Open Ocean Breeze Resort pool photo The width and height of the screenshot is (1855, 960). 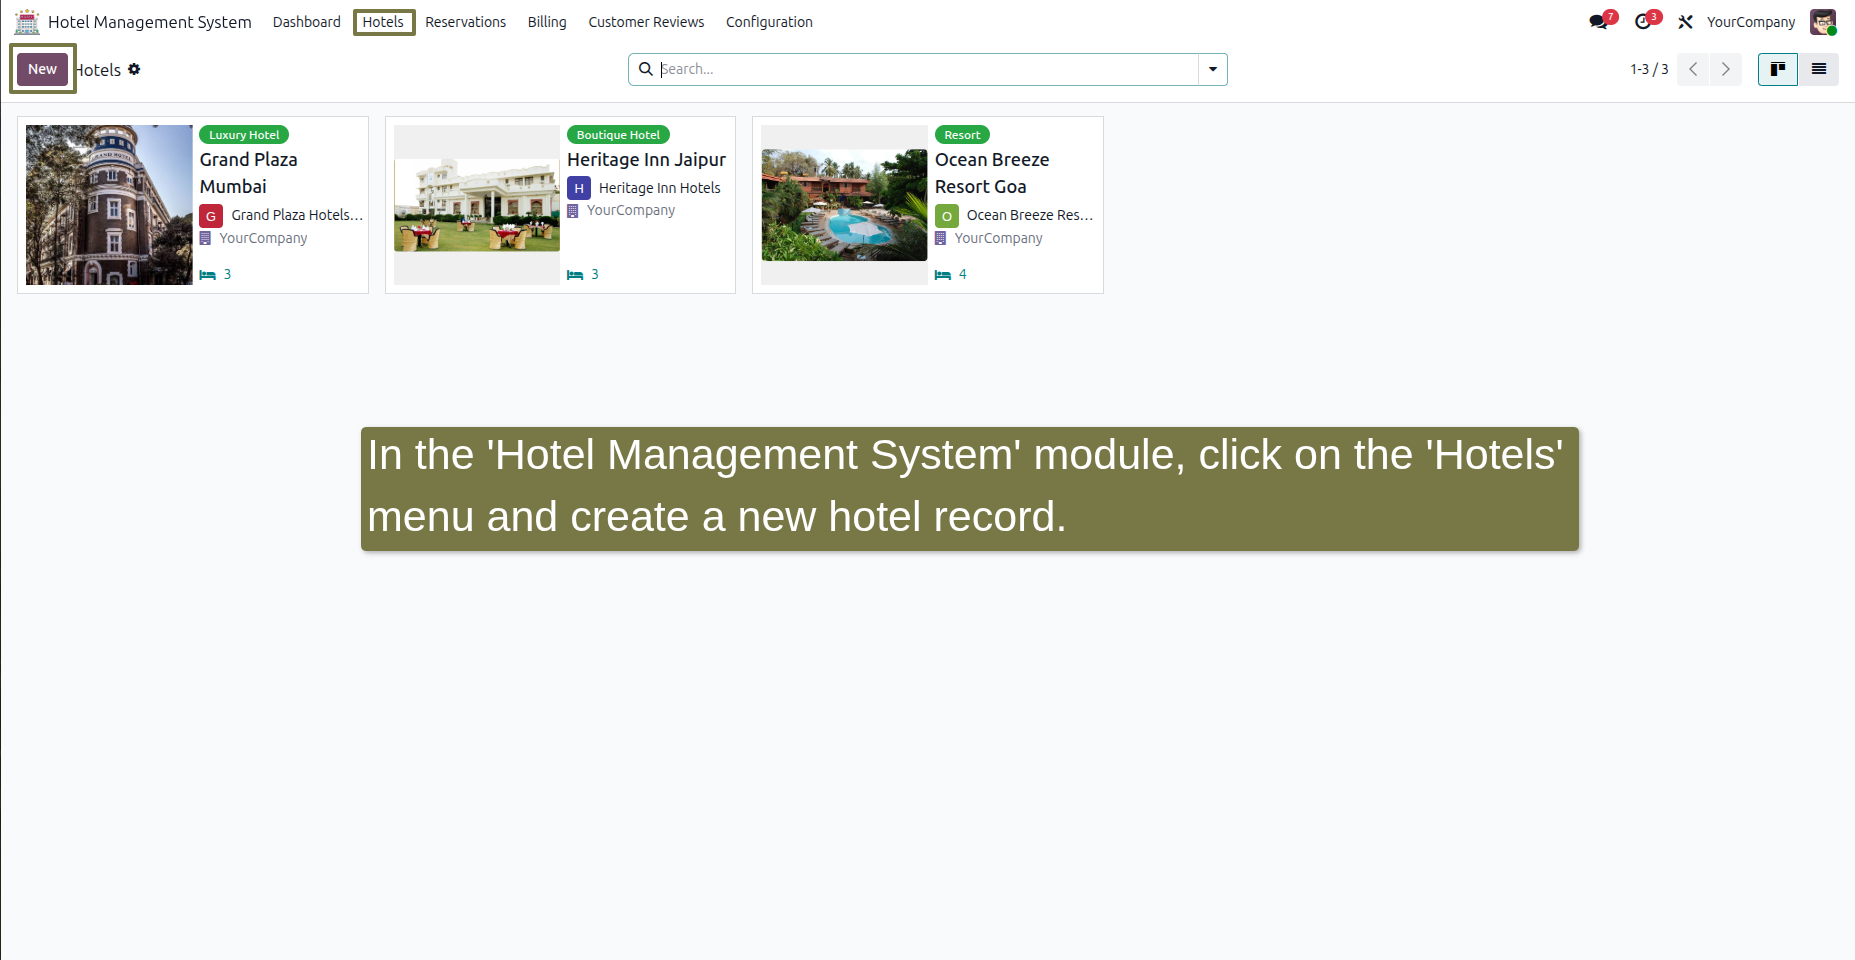point(844,205)
